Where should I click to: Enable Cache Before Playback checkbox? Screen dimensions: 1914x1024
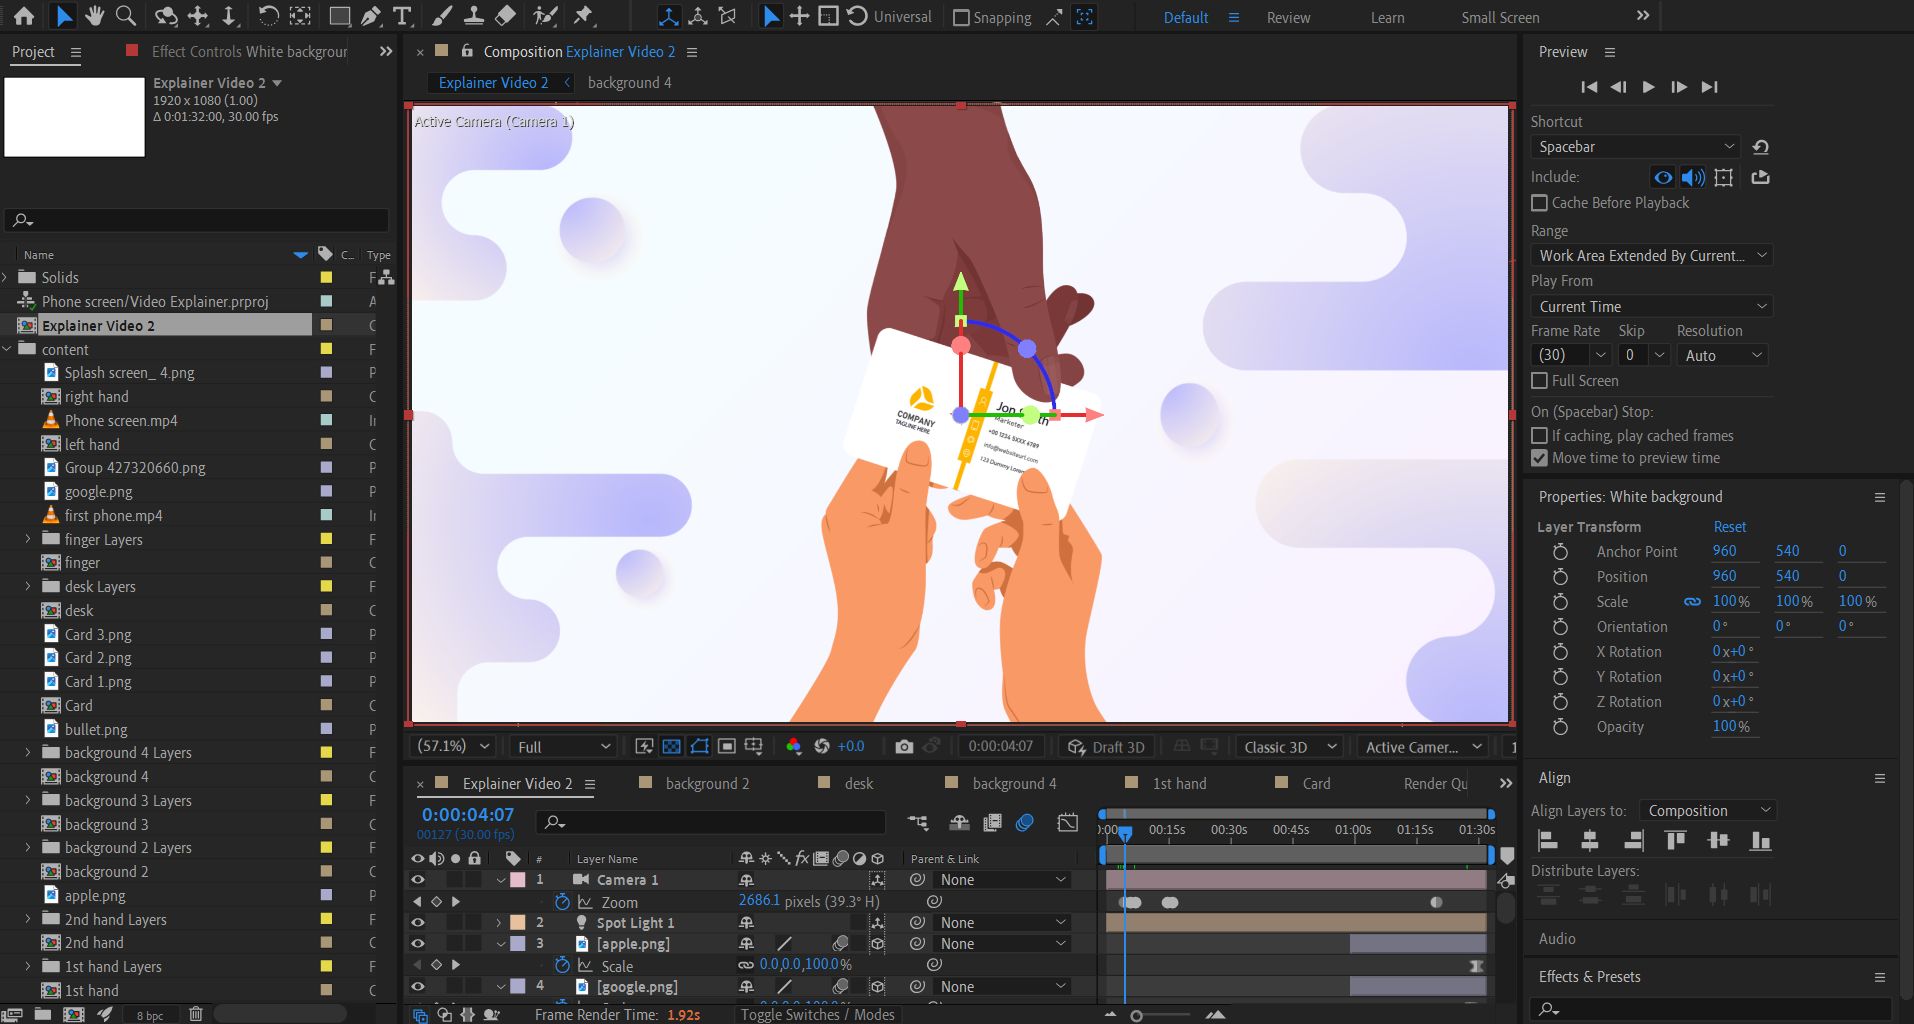click(1540, 203)
